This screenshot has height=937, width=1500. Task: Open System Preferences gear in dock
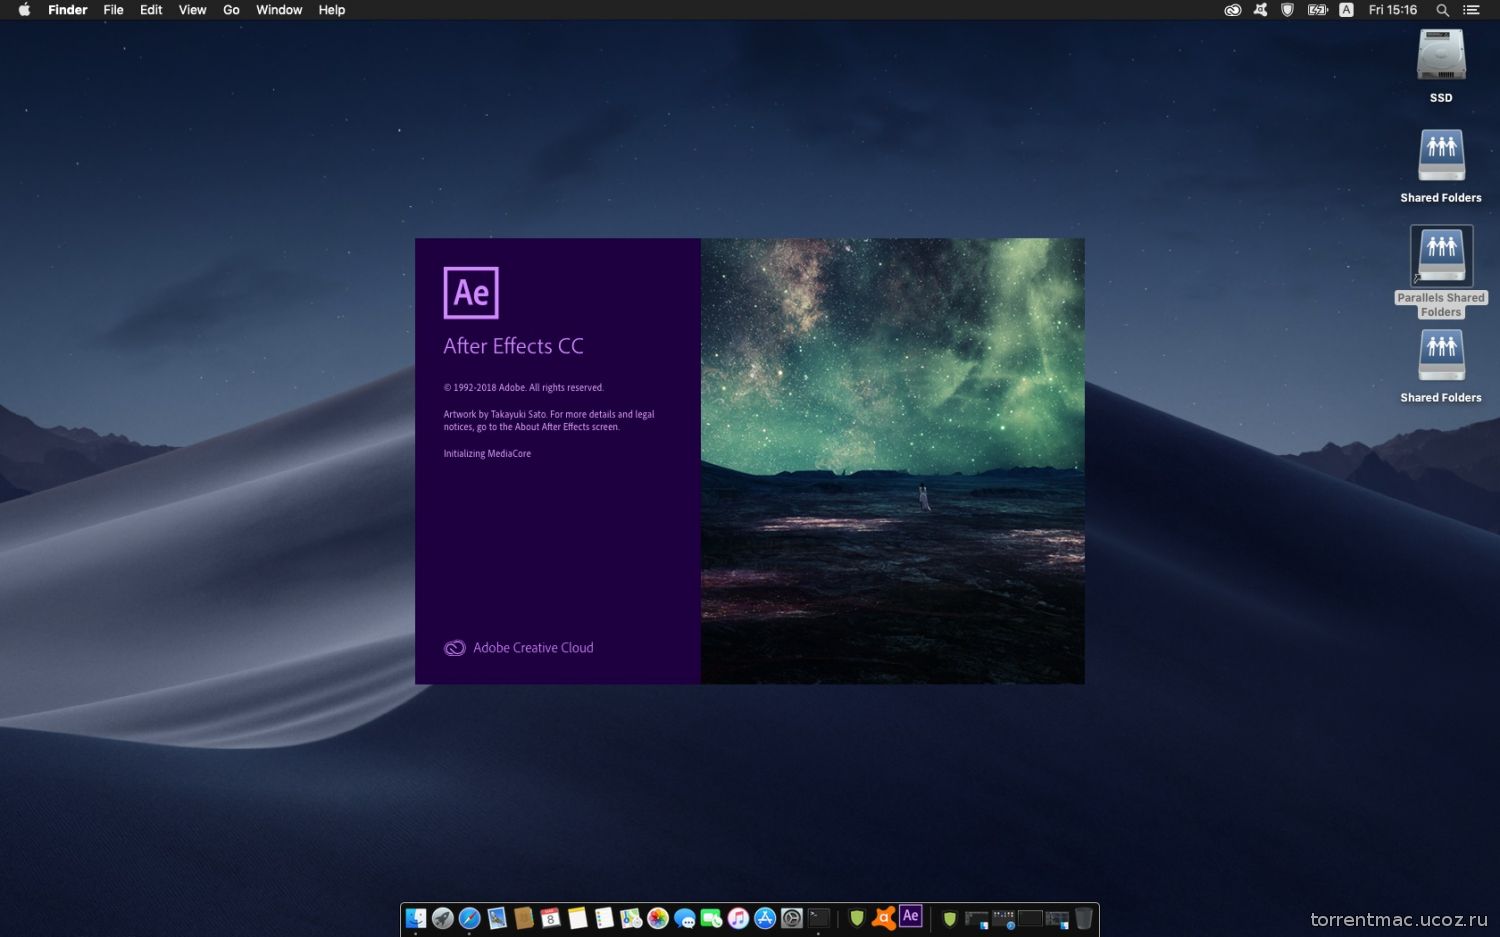point(792,918)
